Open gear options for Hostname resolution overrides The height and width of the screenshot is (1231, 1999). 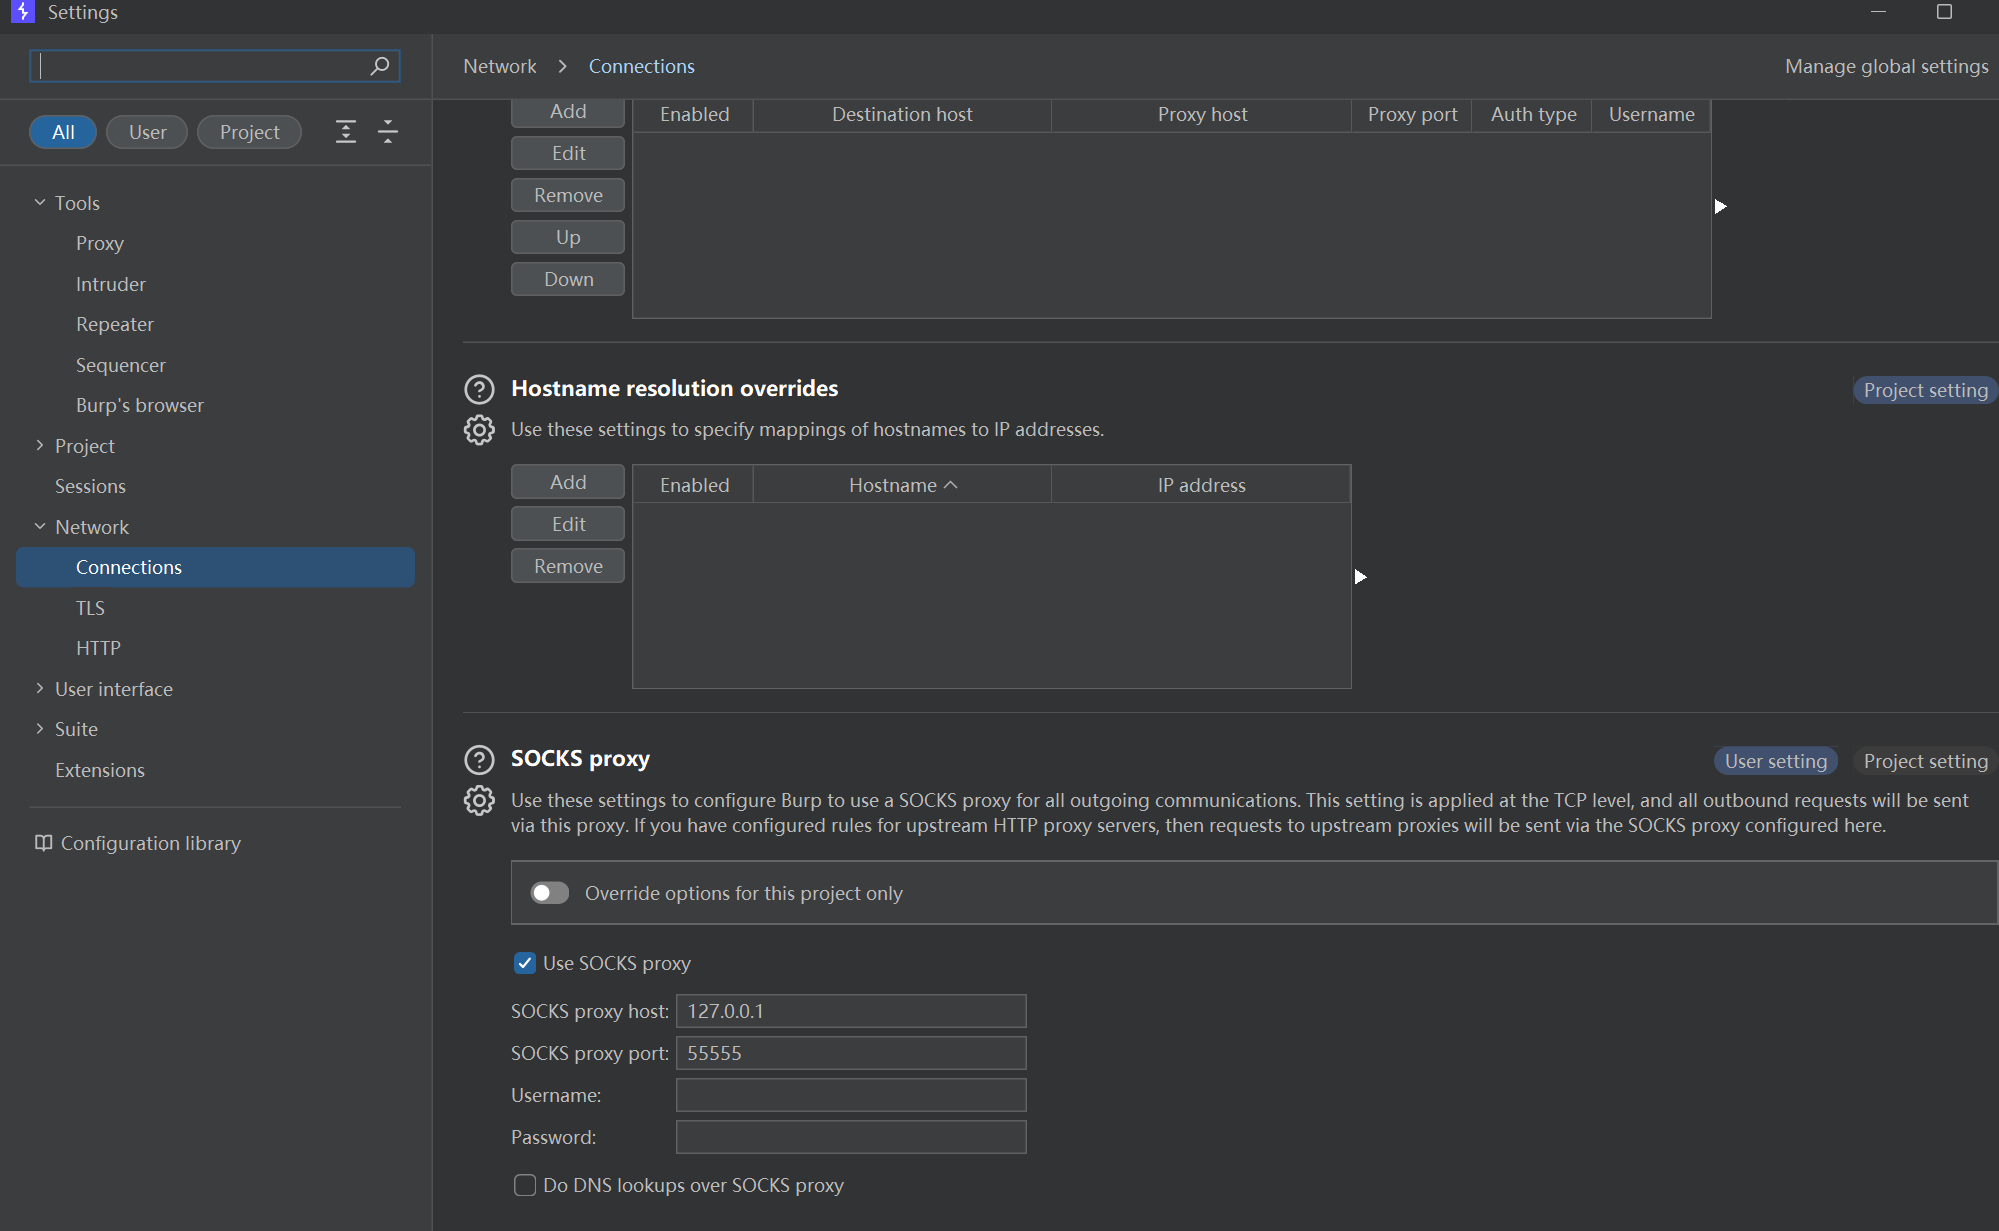click(x=479, y=430)
